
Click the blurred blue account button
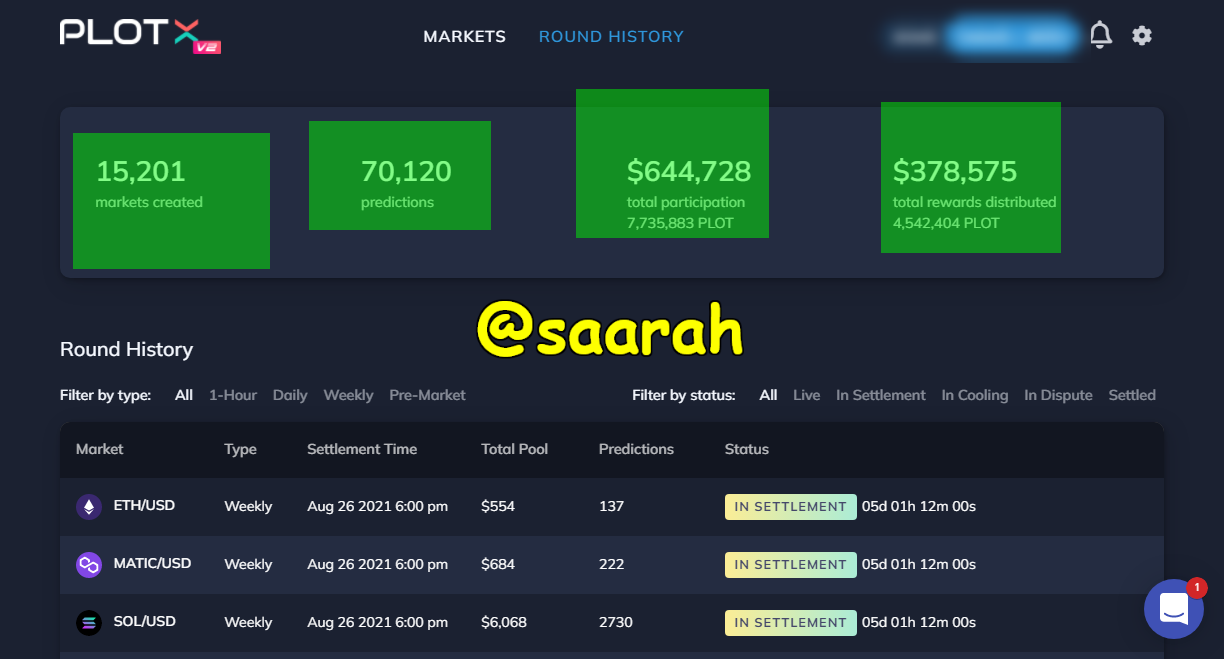pyautogui.click(x=1012, y=36)
